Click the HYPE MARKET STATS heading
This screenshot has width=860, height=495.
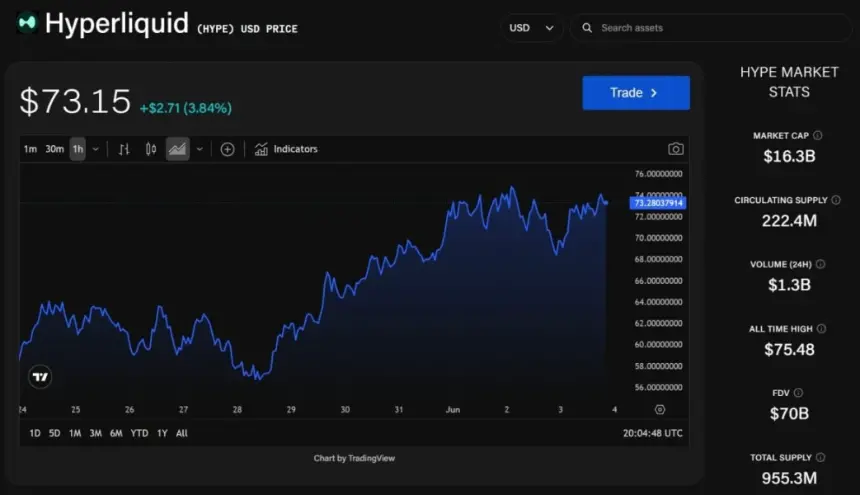[x=789, y=82]
